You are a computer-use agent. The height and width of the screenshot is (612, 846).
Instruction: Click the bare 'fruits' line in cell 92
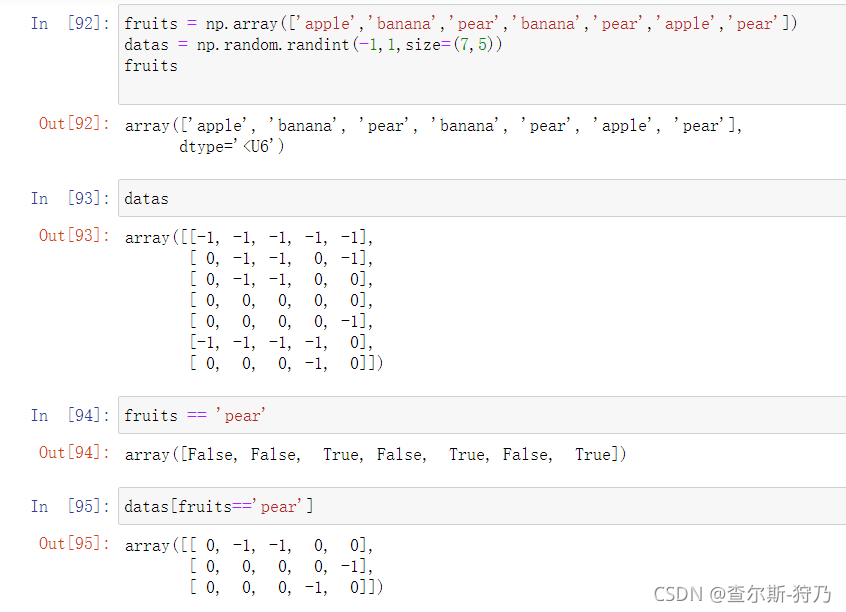click(151, 66)
